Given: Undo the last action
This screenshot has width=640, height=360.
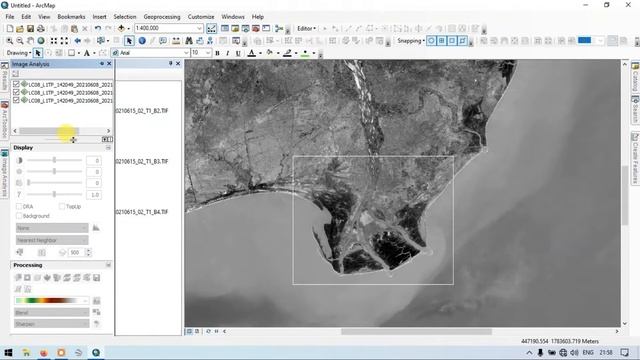Looking at the screenshot, I should [98, 29].
